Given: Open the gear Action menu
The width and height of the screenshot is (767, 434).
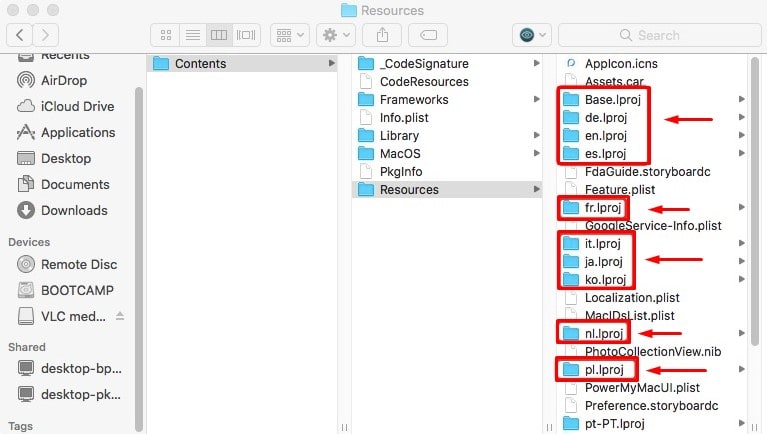Looking at the screenshot, I should (336, 35).
